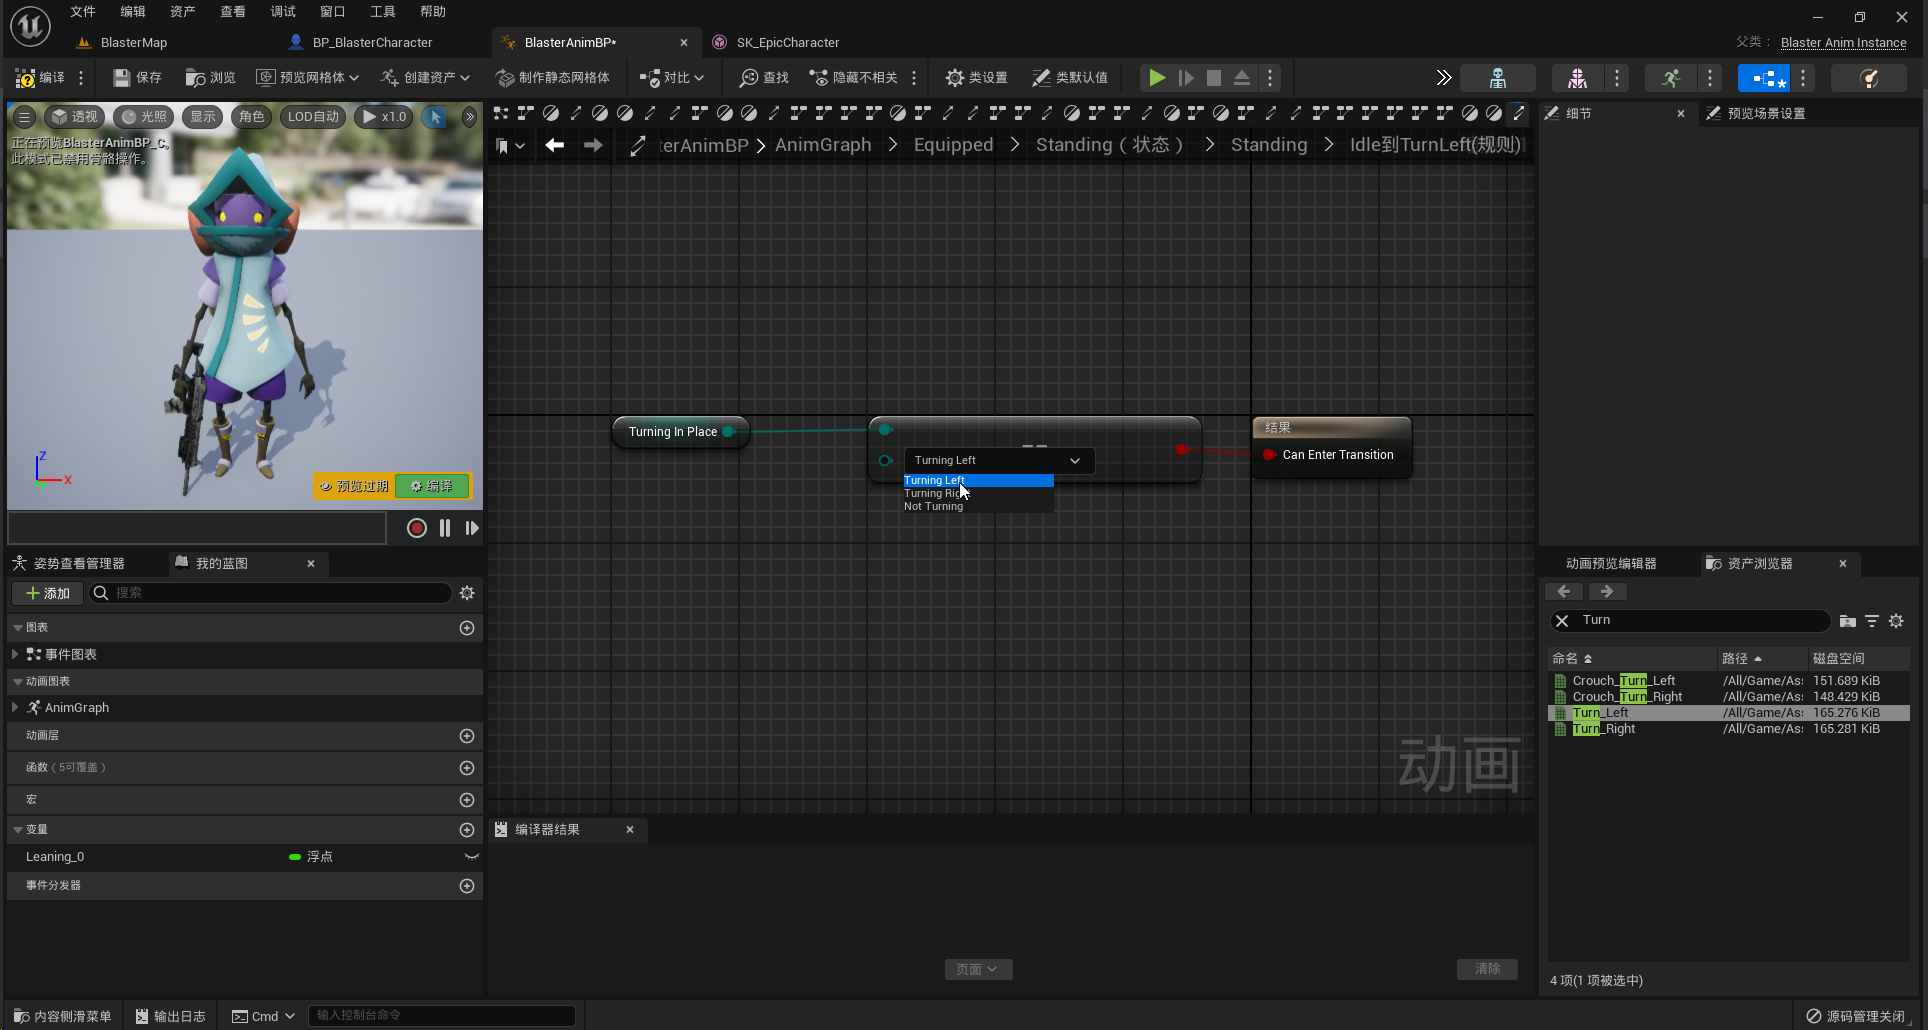Image resolution: width=1928 pixels, height=1030 pixels.
Task: Open My Blueprint settings gear
Action: pyautogui.click(x=467, y=593)
